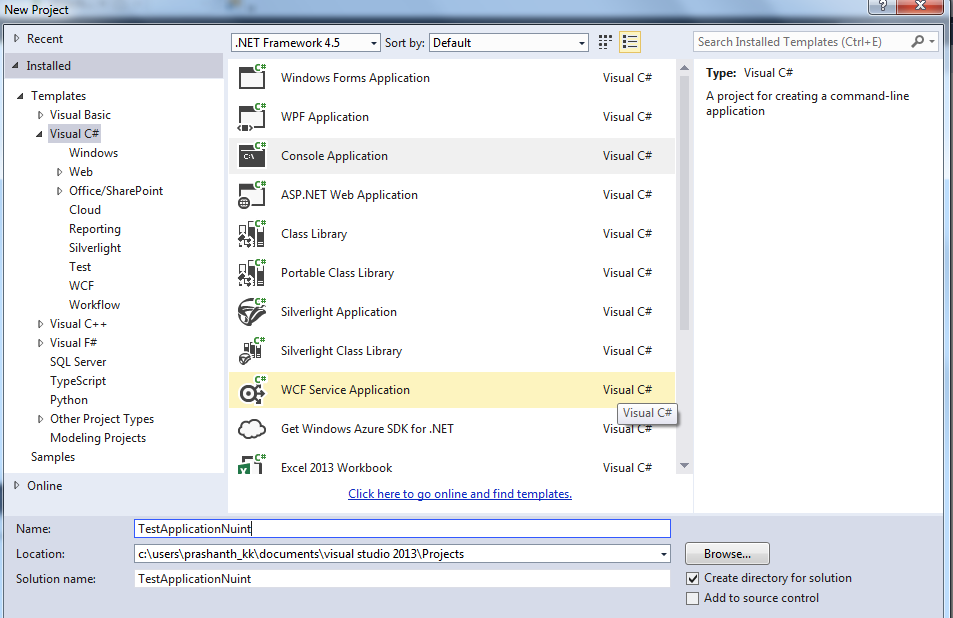Screen dimensions: 953x618
Task: Select the Cloud category
Action: 84,210
